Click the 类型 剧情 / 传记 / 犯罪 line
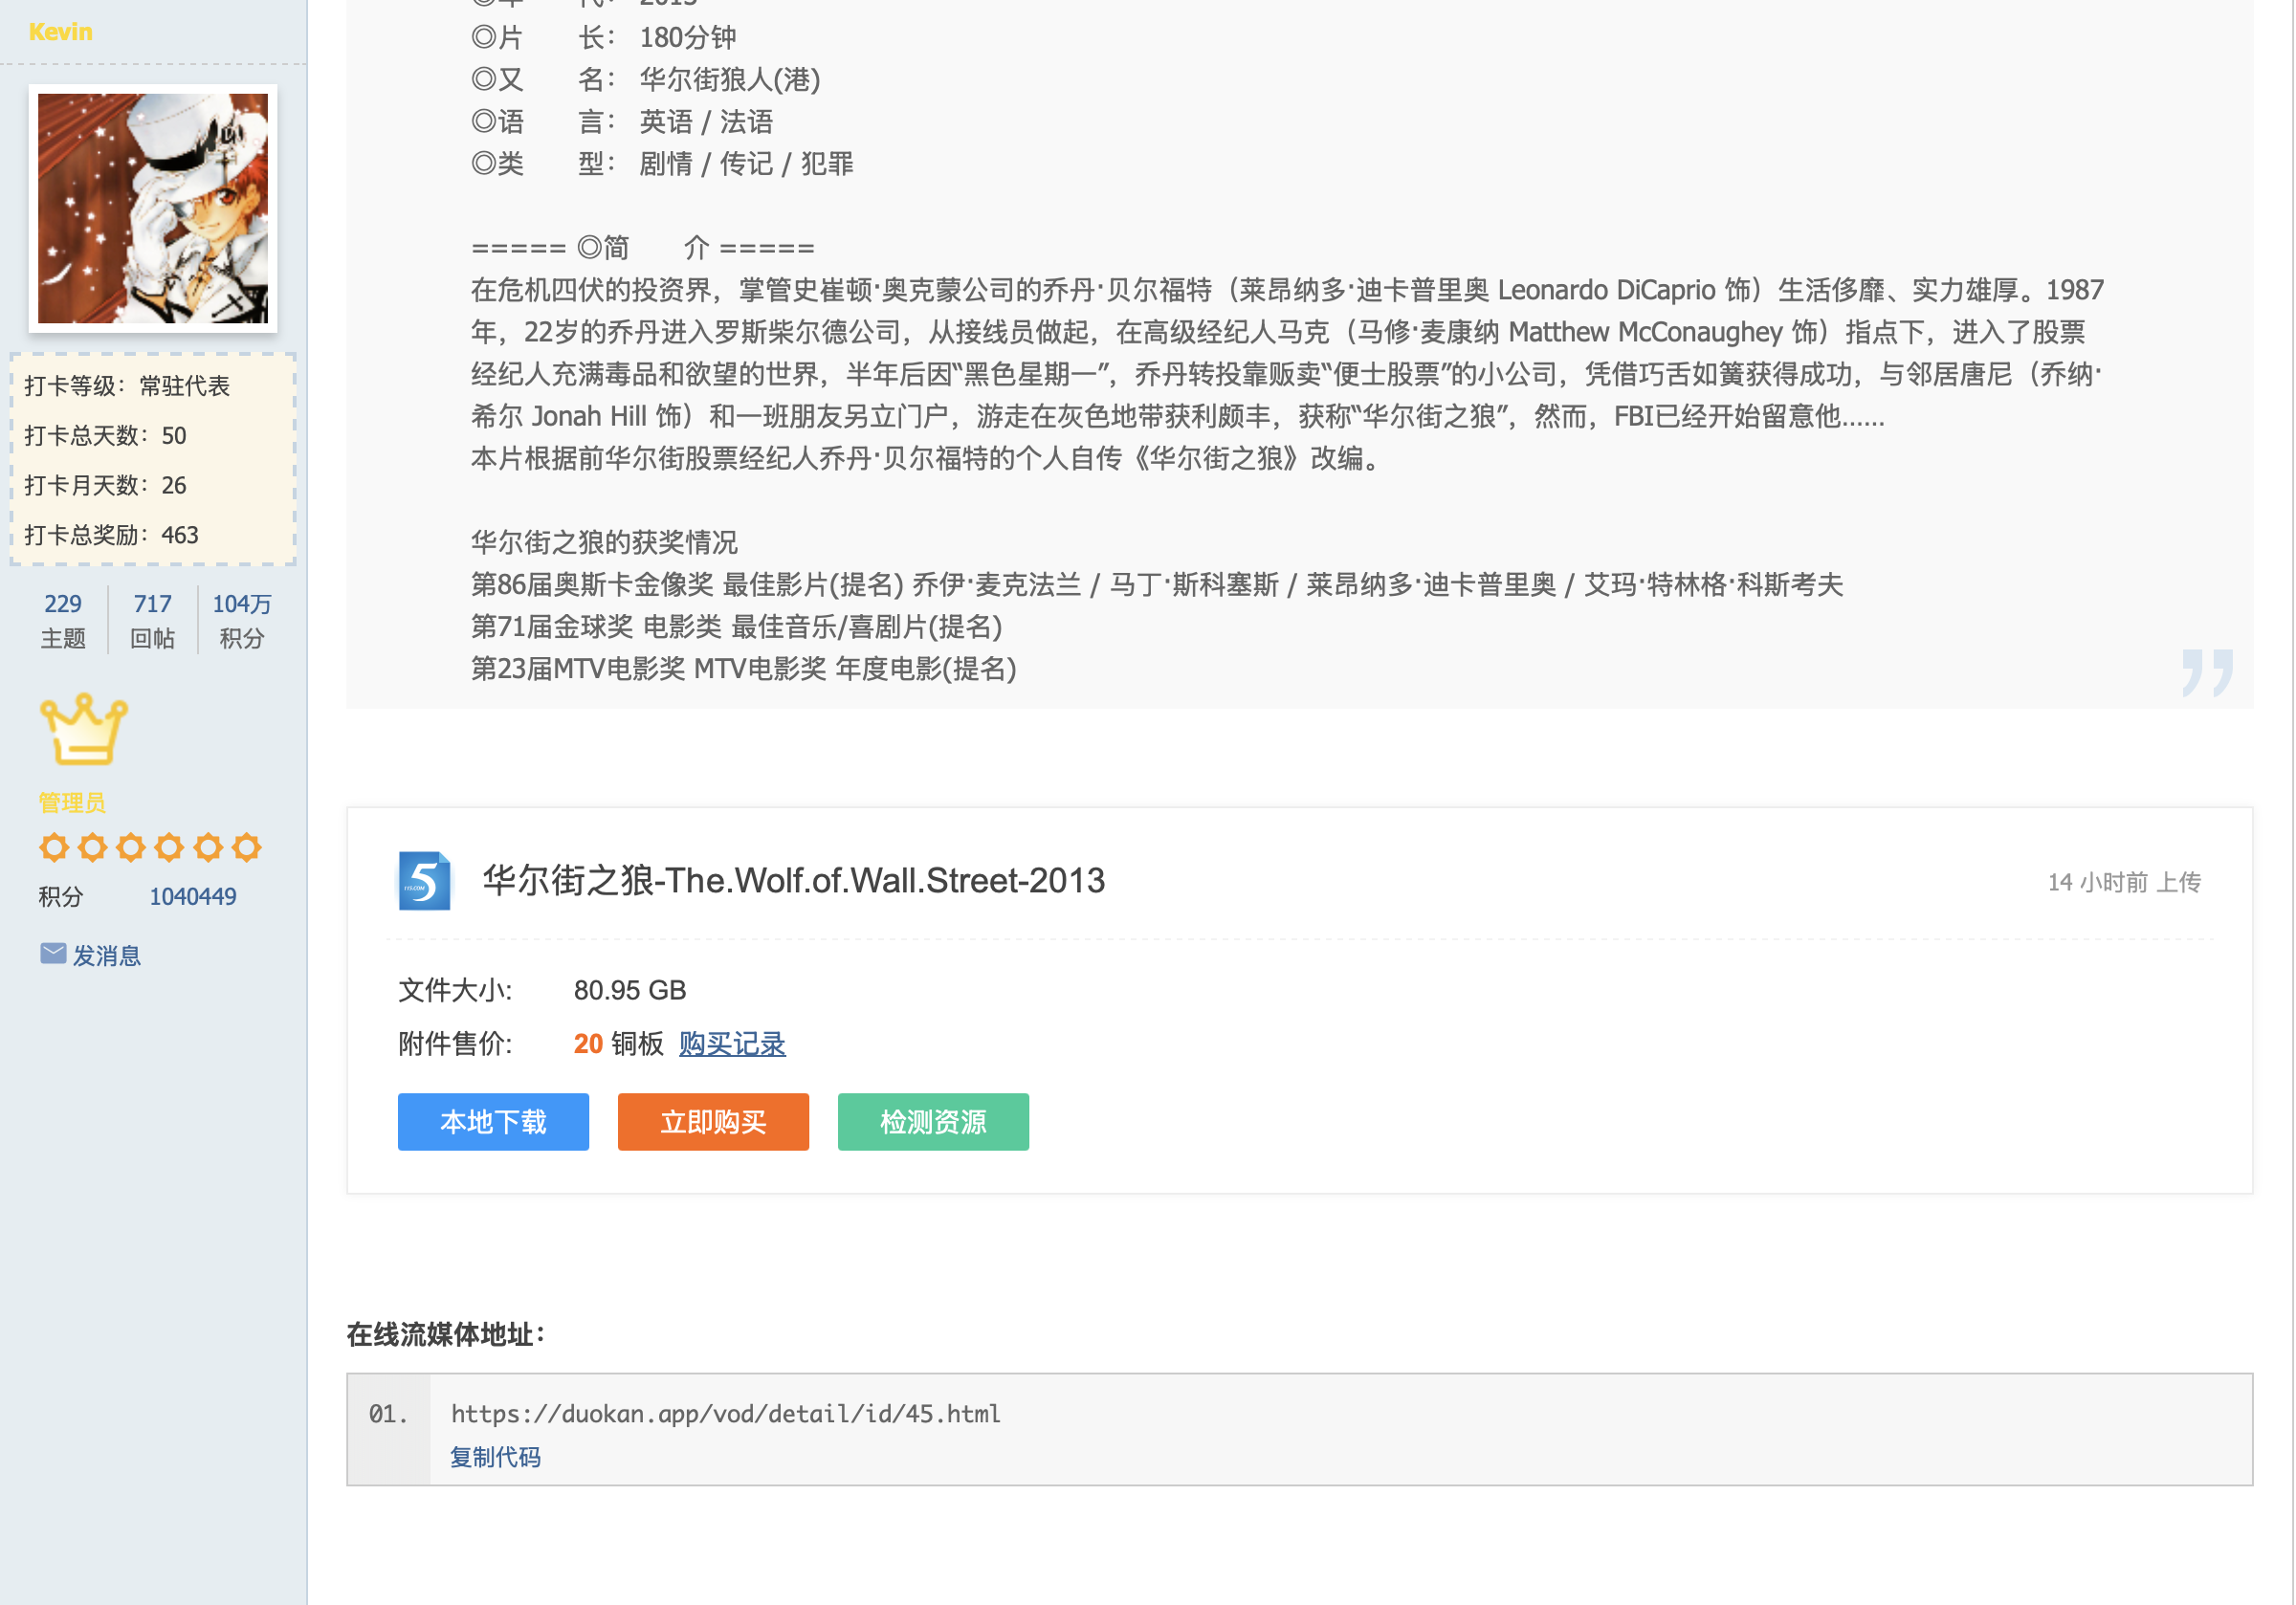 pos(663,163)
